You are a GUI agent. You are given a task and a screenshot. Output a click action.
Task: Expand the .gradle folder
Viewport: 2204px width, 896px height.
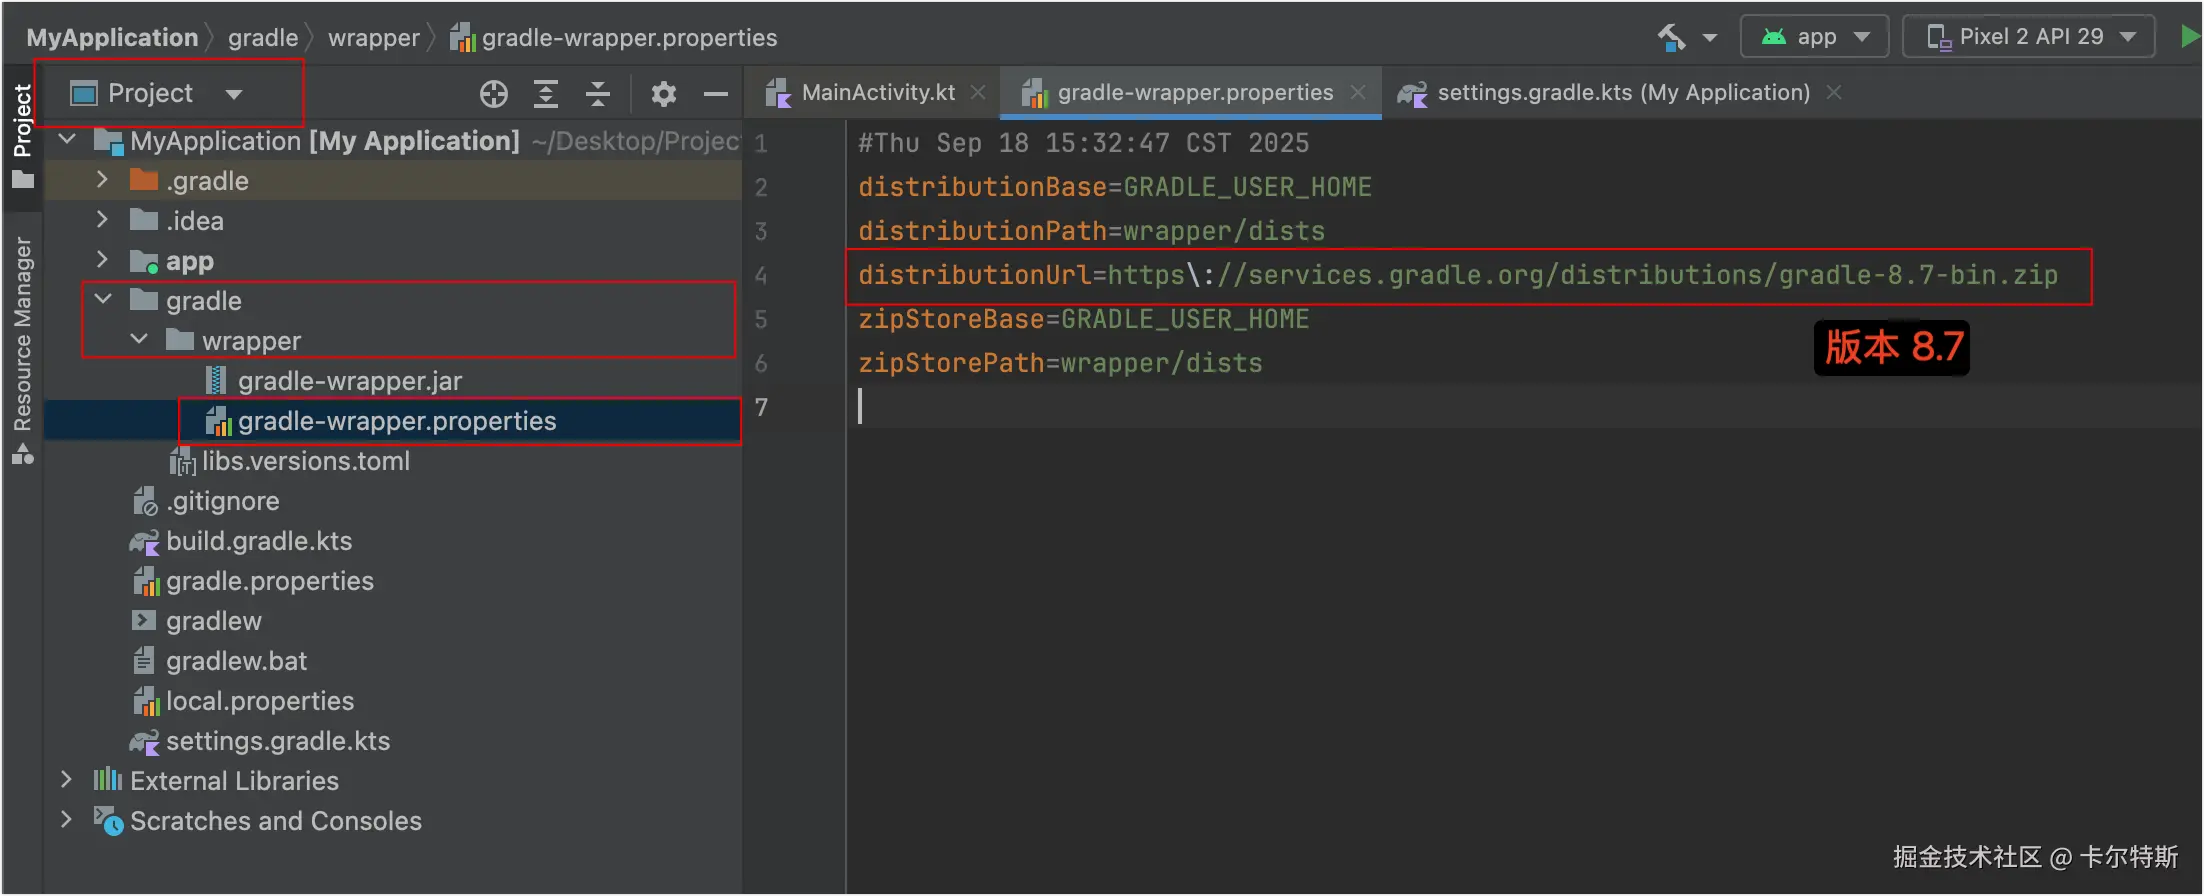coord(102,180)
